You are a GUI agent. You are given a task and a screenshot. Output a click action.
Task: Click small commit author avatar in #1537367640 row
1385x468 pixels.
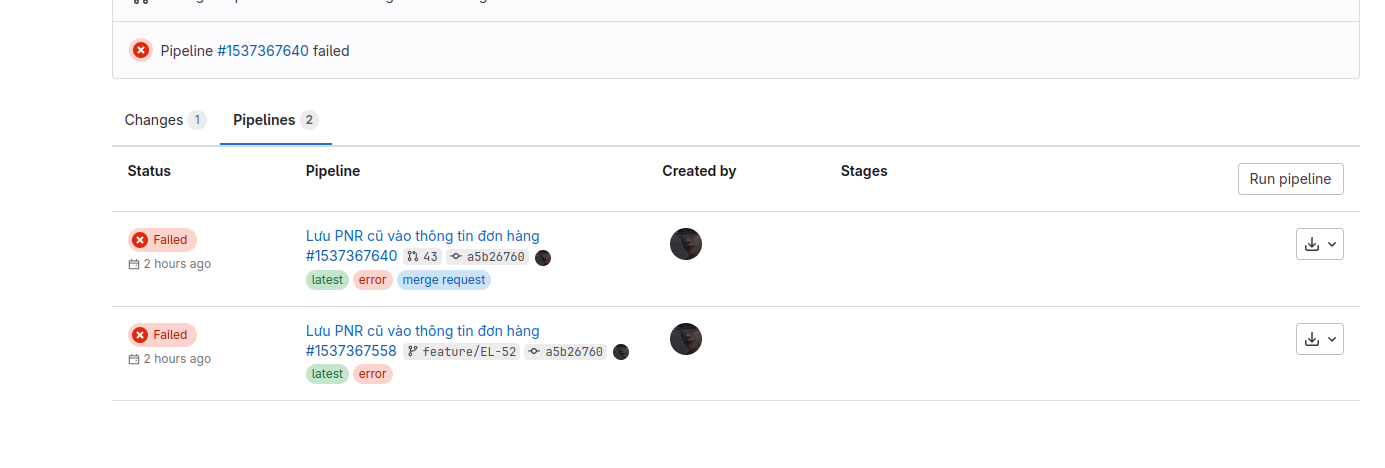click(x=543, y=257)
